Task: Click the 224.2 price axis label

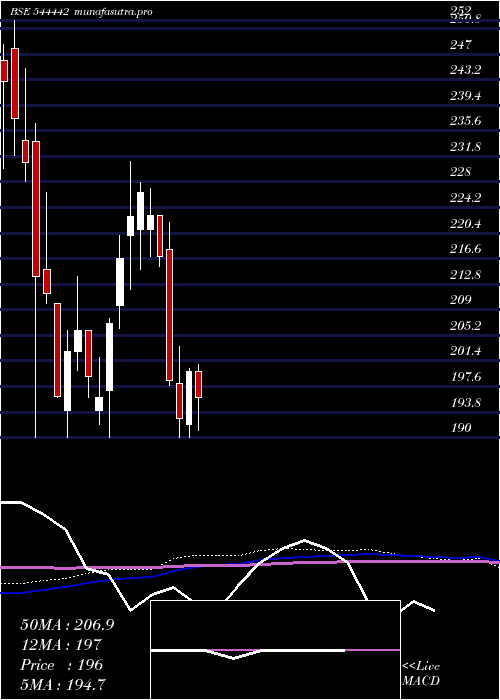Action: point(465,197)
